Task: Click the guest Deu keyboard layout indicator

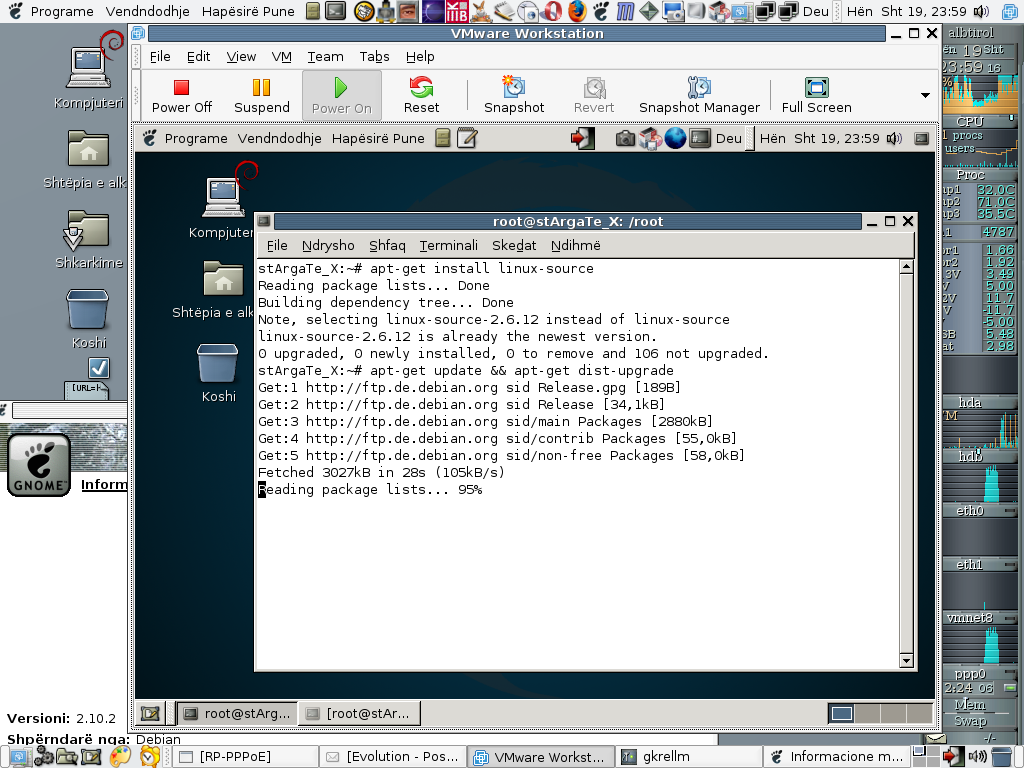Action: point(729,138)
